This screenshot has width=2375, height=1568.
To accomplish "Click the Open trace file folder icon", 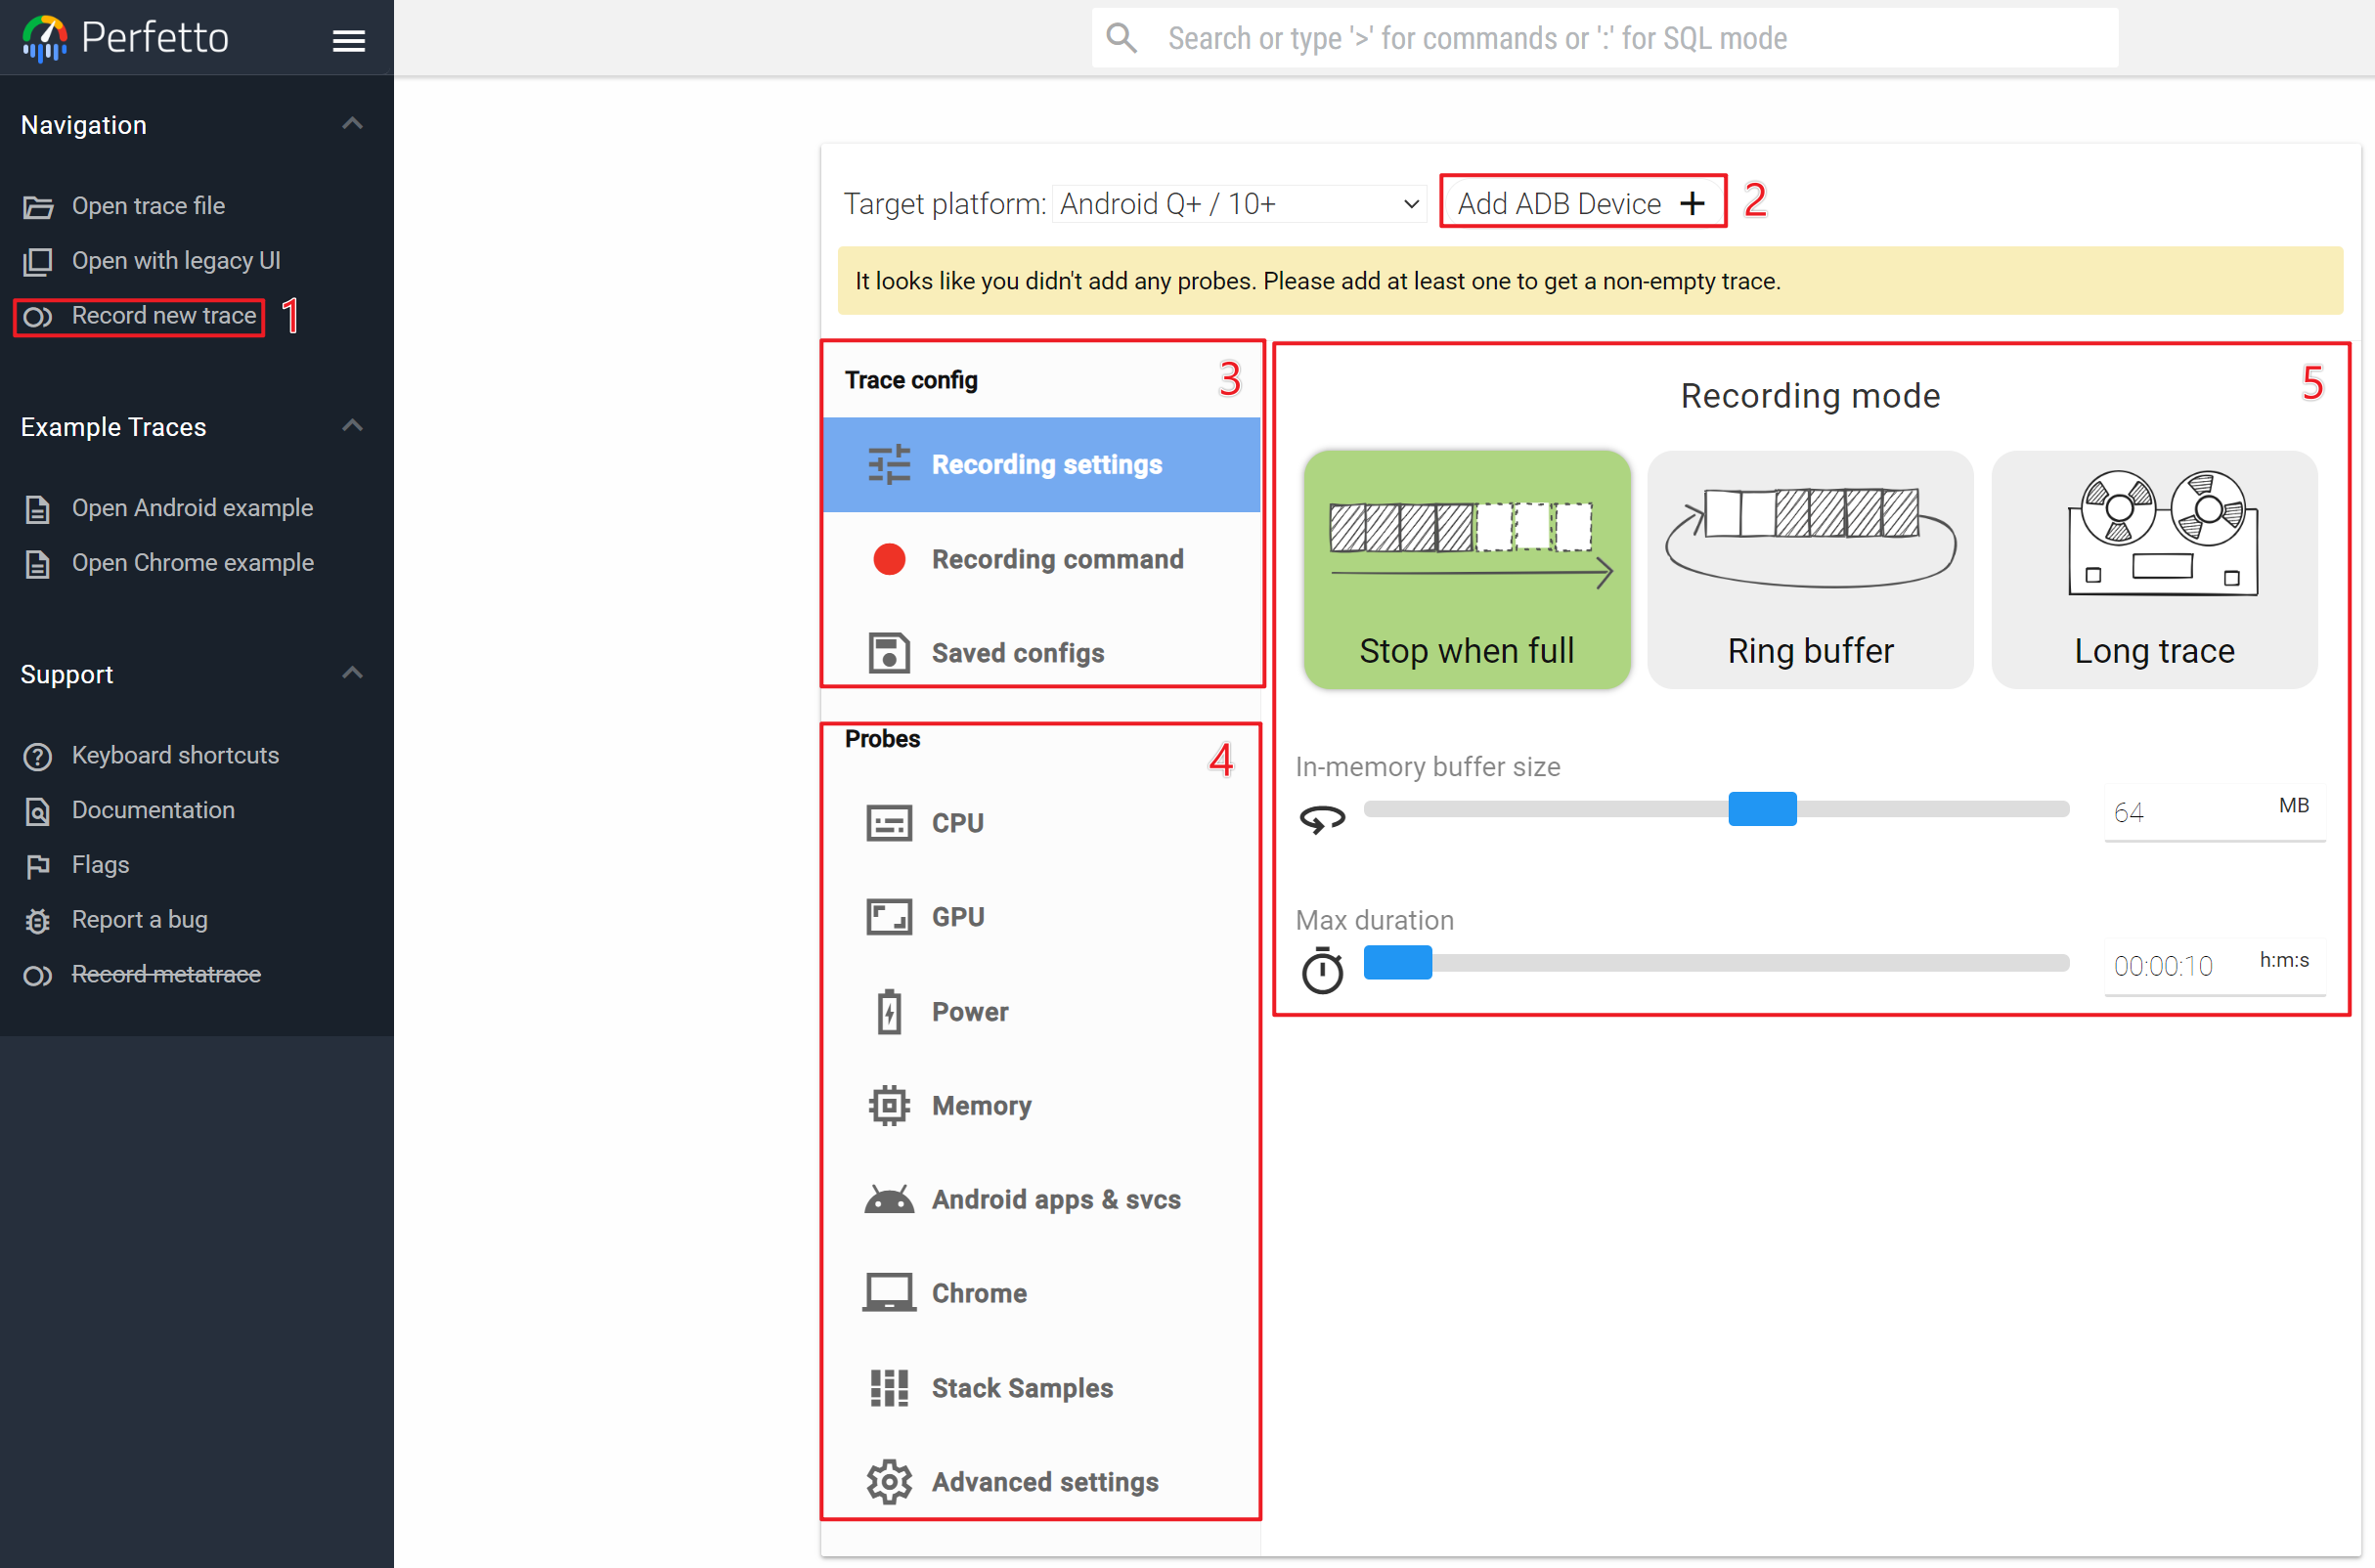I will click(38, 207).
